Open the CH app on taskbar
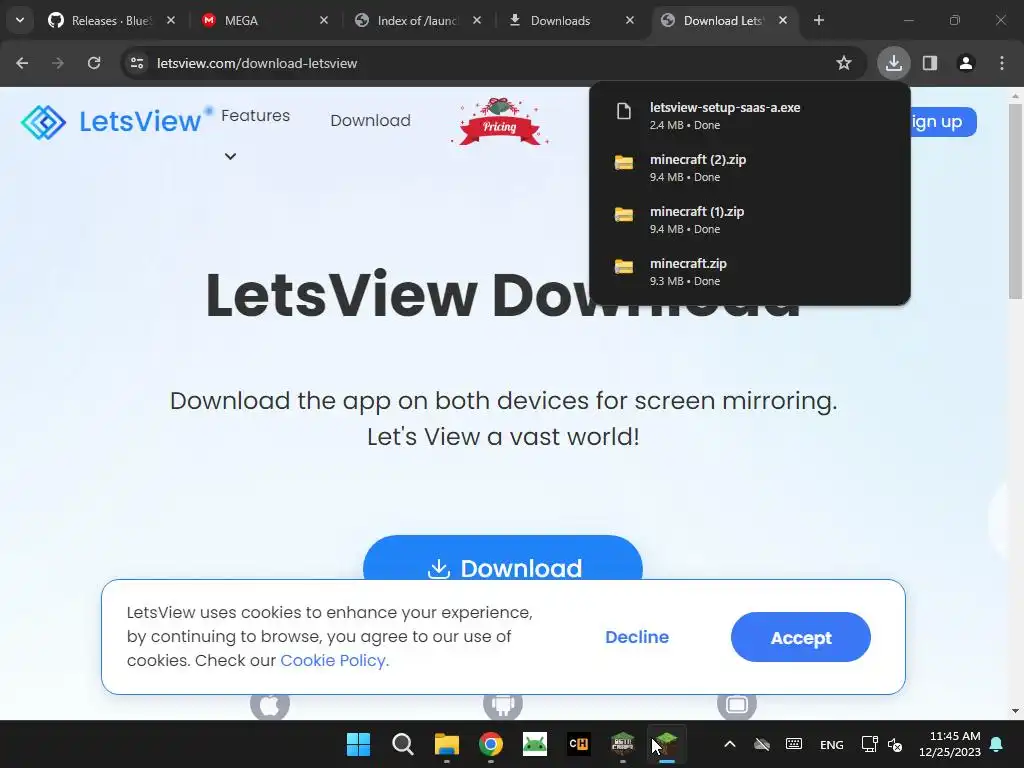This screenshot has width=1024, height=768. [579, 744]
